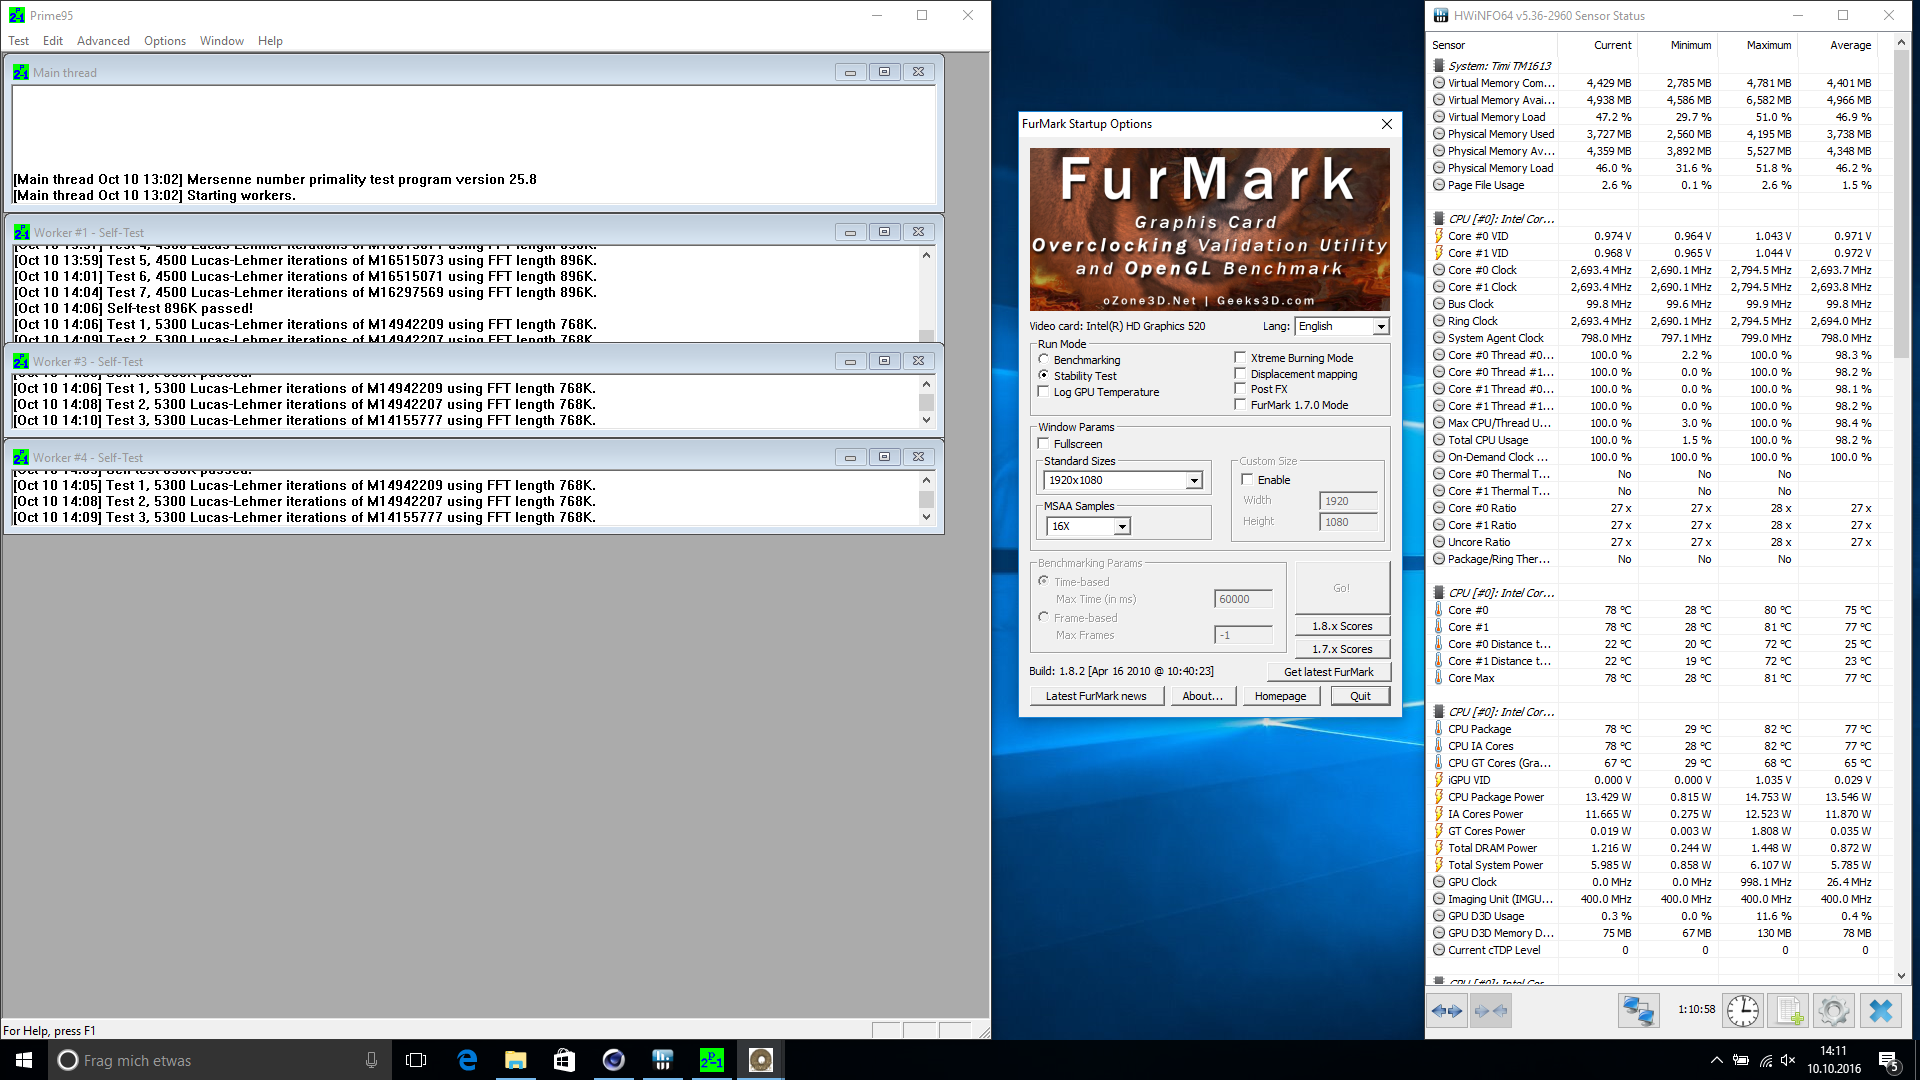
Task: Select the Benchmarking run mode radio button
Action: [1044, 359]
